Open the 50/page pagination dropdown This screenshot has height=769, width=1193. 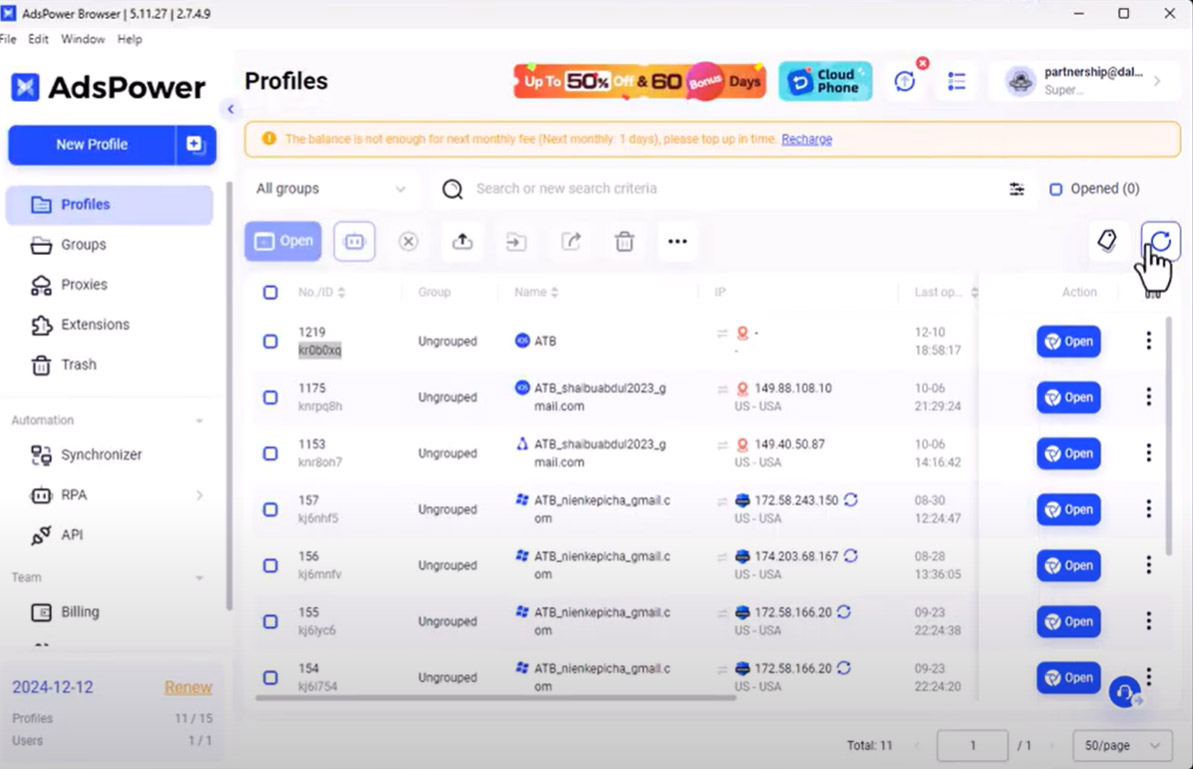coord(1122,745)
